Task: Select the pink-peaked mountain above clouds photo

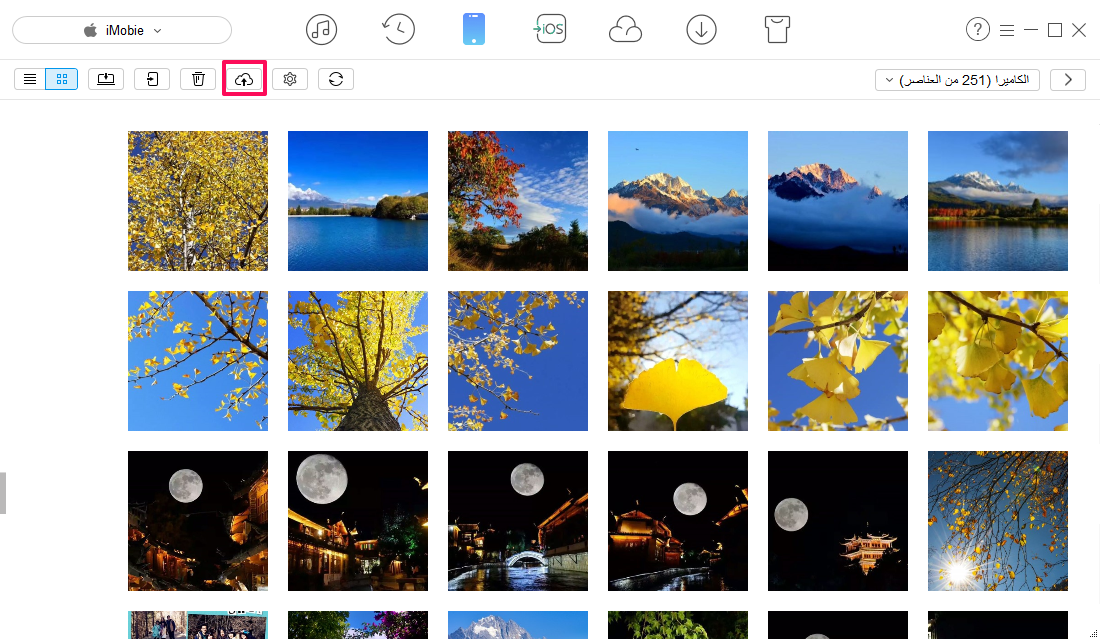Action: click(838, 201)
